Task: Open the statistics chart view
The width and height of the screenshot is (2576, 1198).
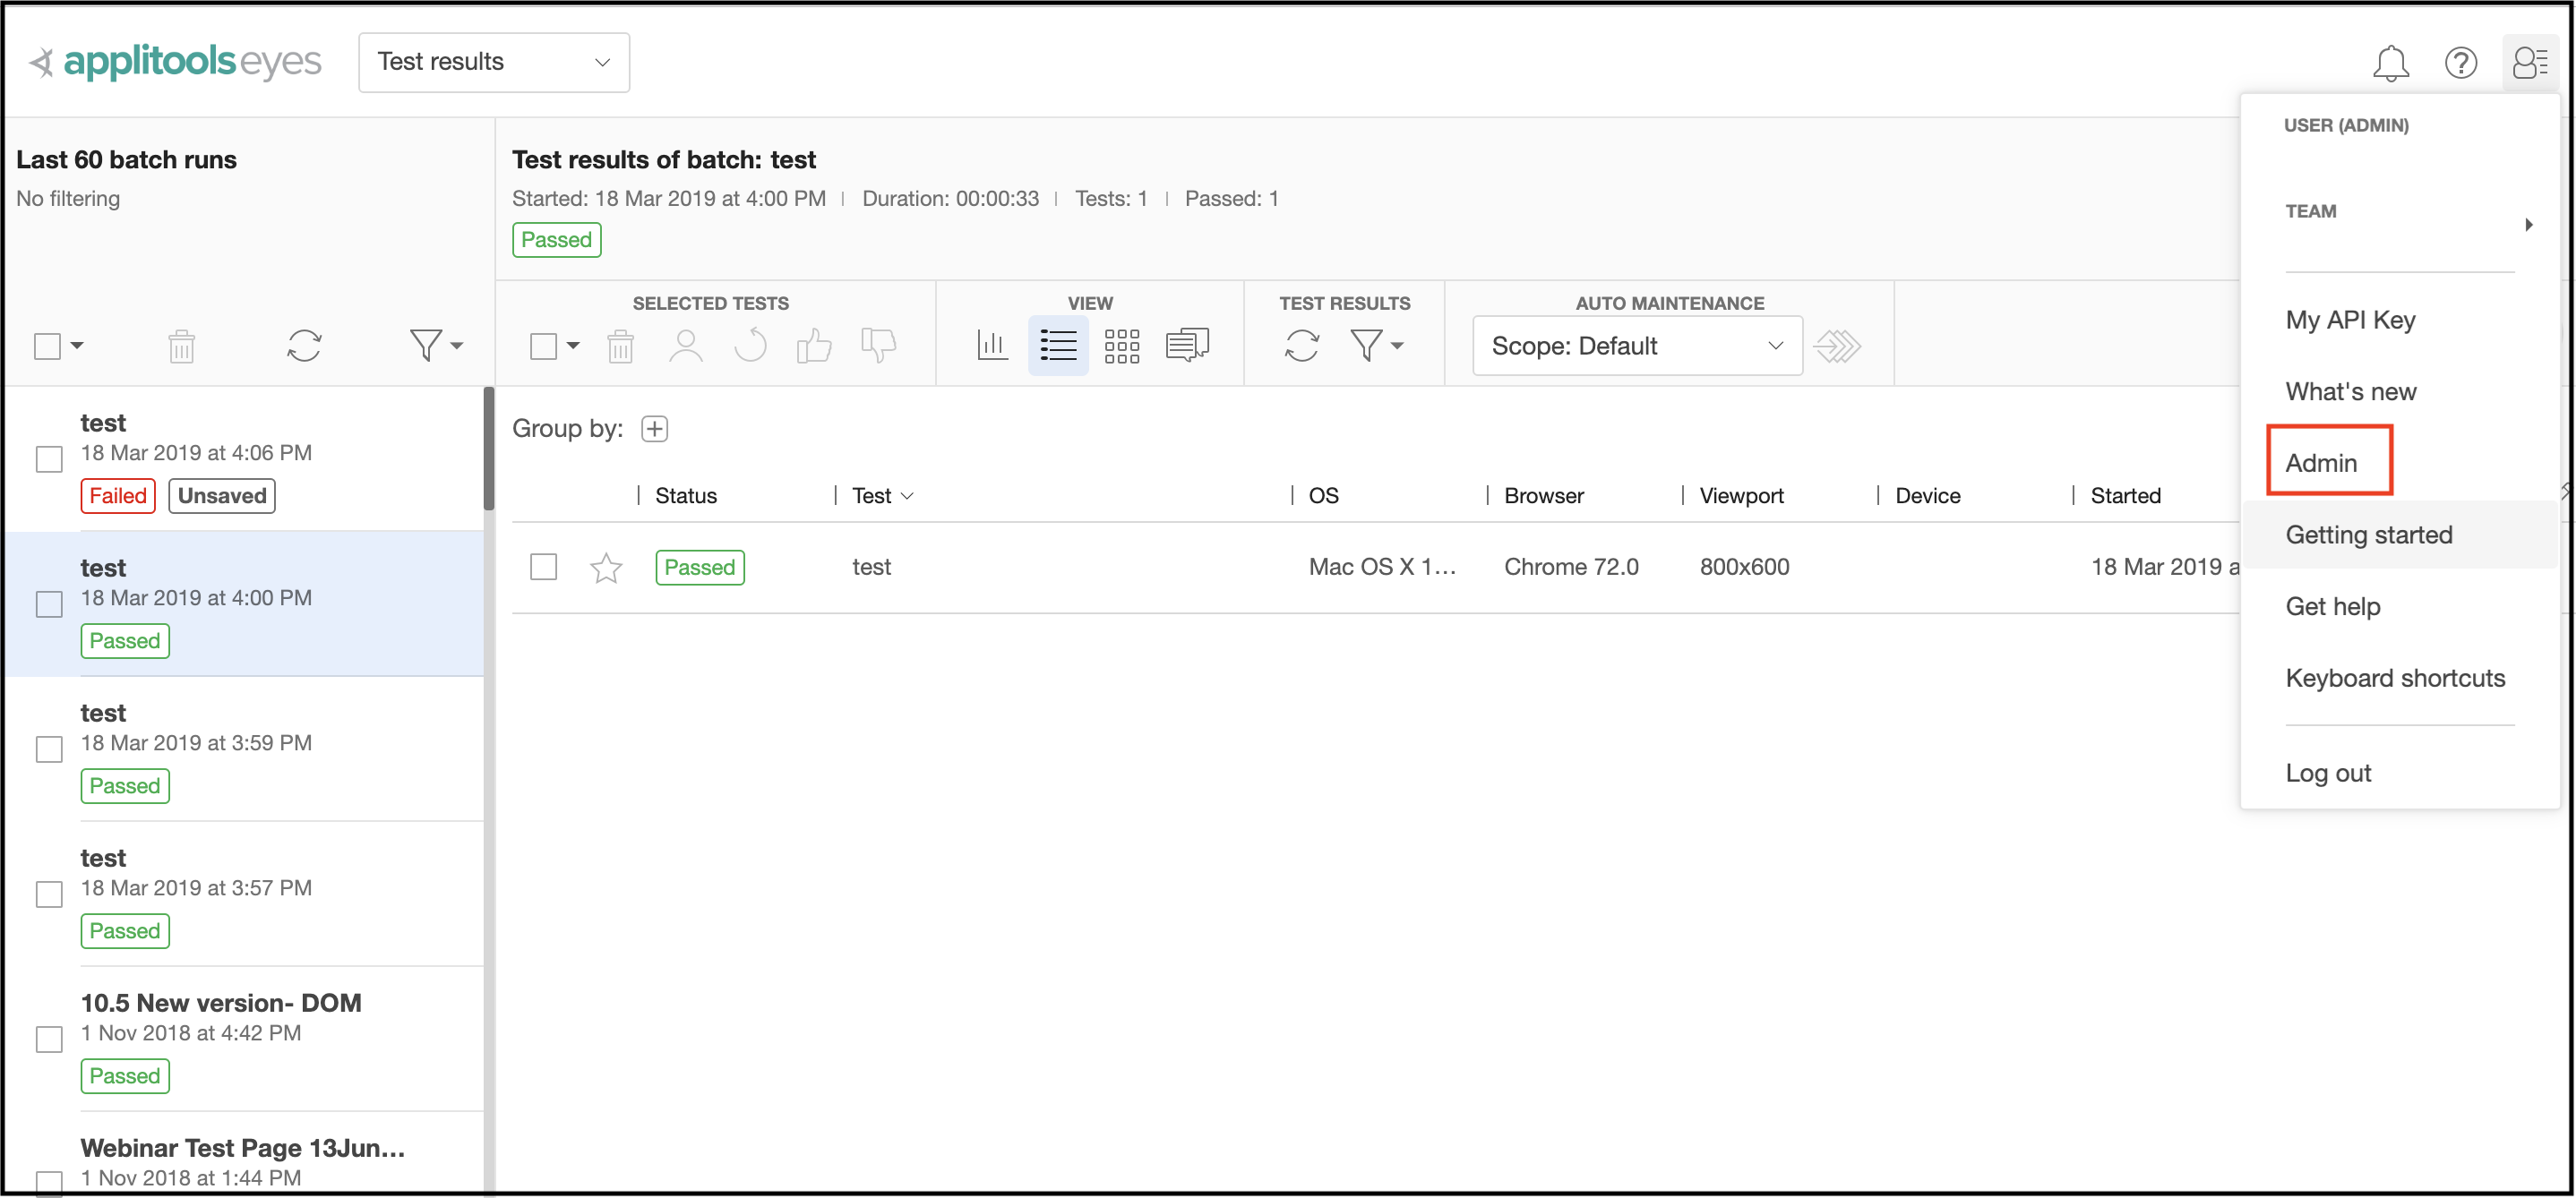Action: (993, 345)
